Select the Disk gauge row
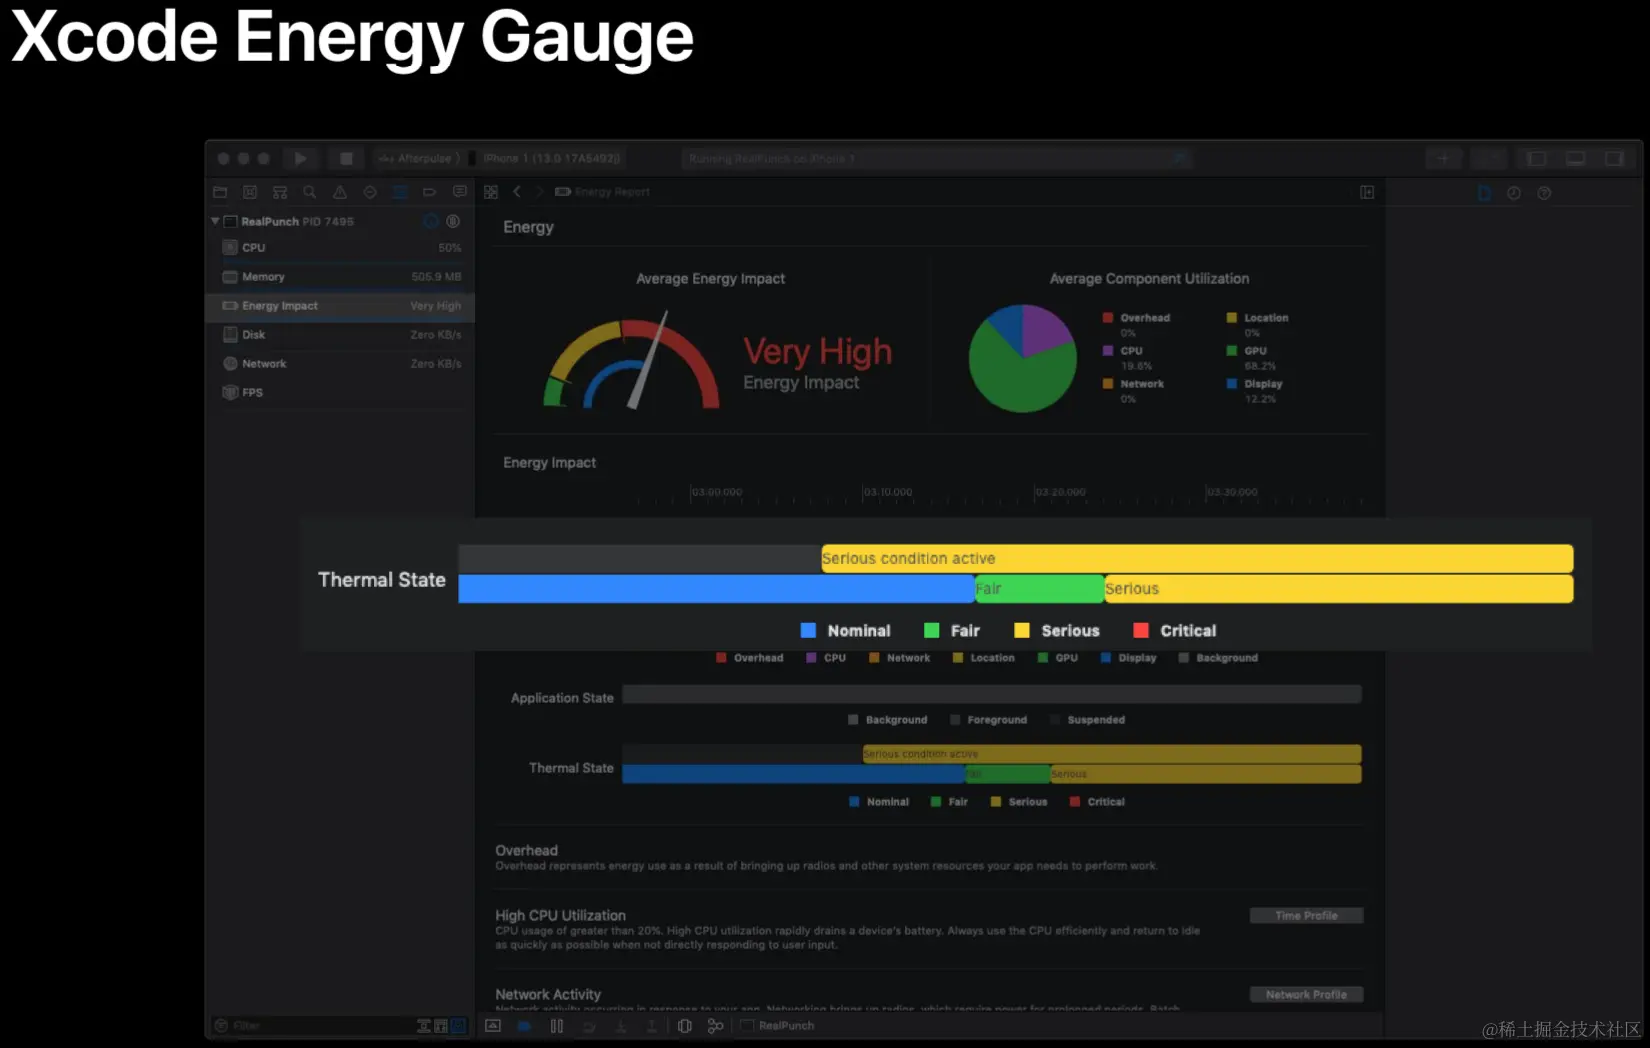 340,335
